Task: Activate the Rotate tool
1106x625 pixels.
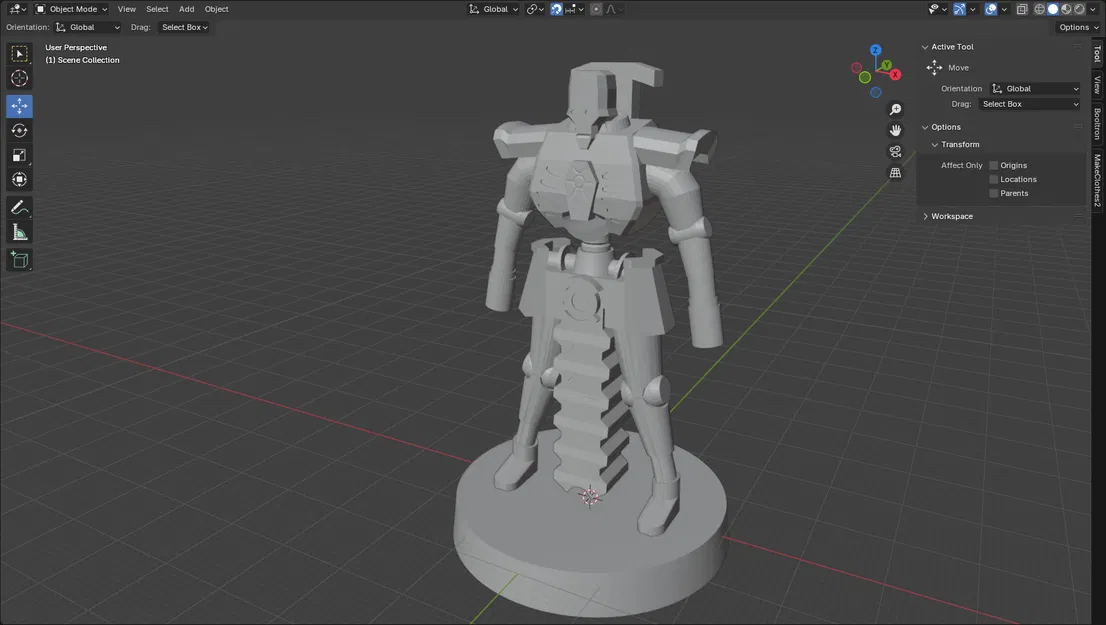Action: [19, 130]
